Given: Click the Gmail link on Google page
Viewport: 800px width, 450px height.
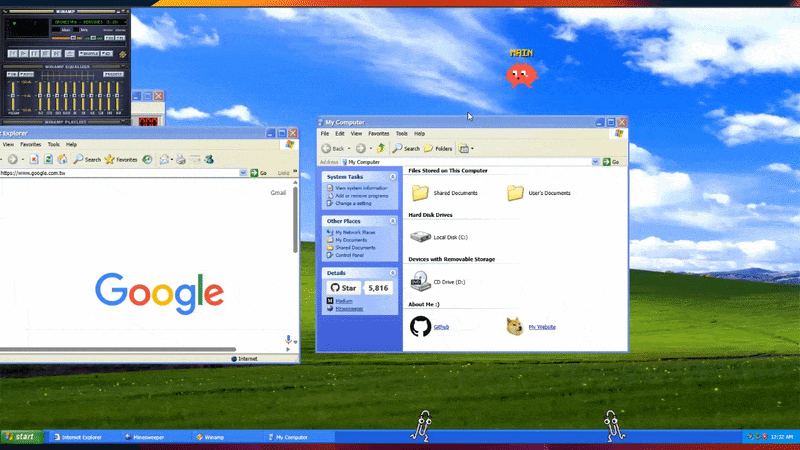Looking at the screenshot, I should (278, 192).
